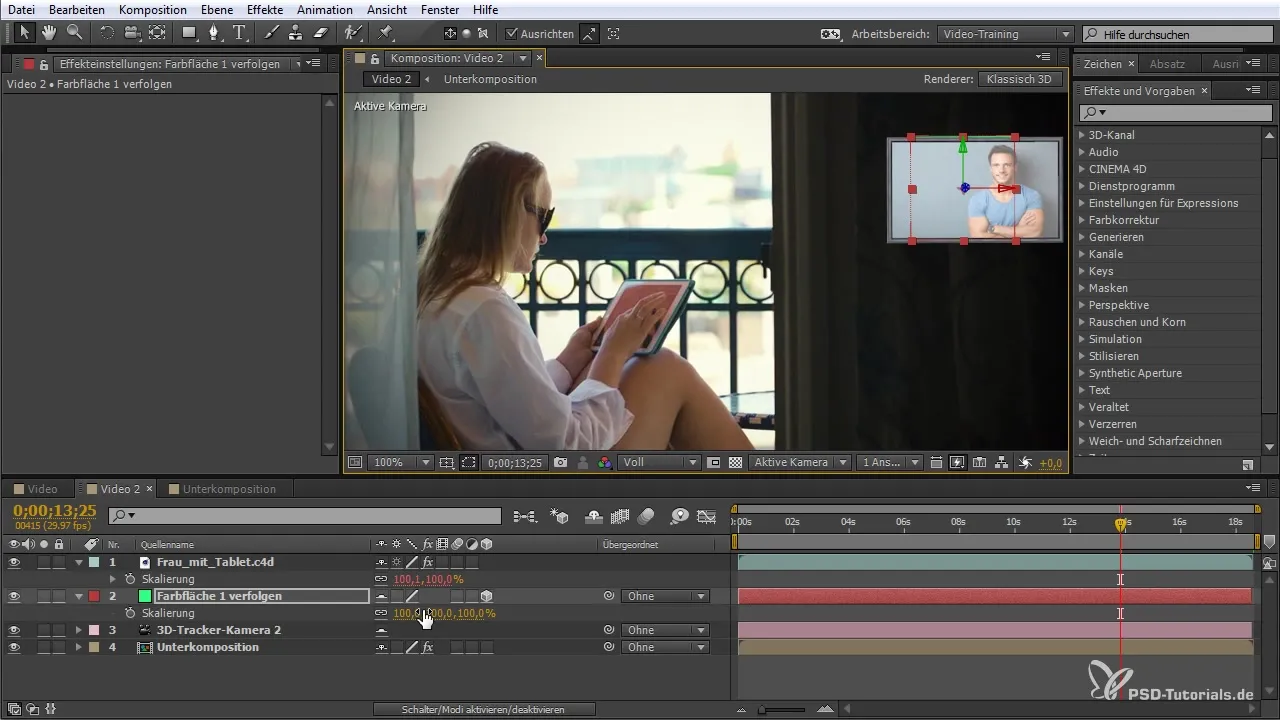Hide the Unterkomposition layer
1280x720 pixels.
click(x=14, y=647)
